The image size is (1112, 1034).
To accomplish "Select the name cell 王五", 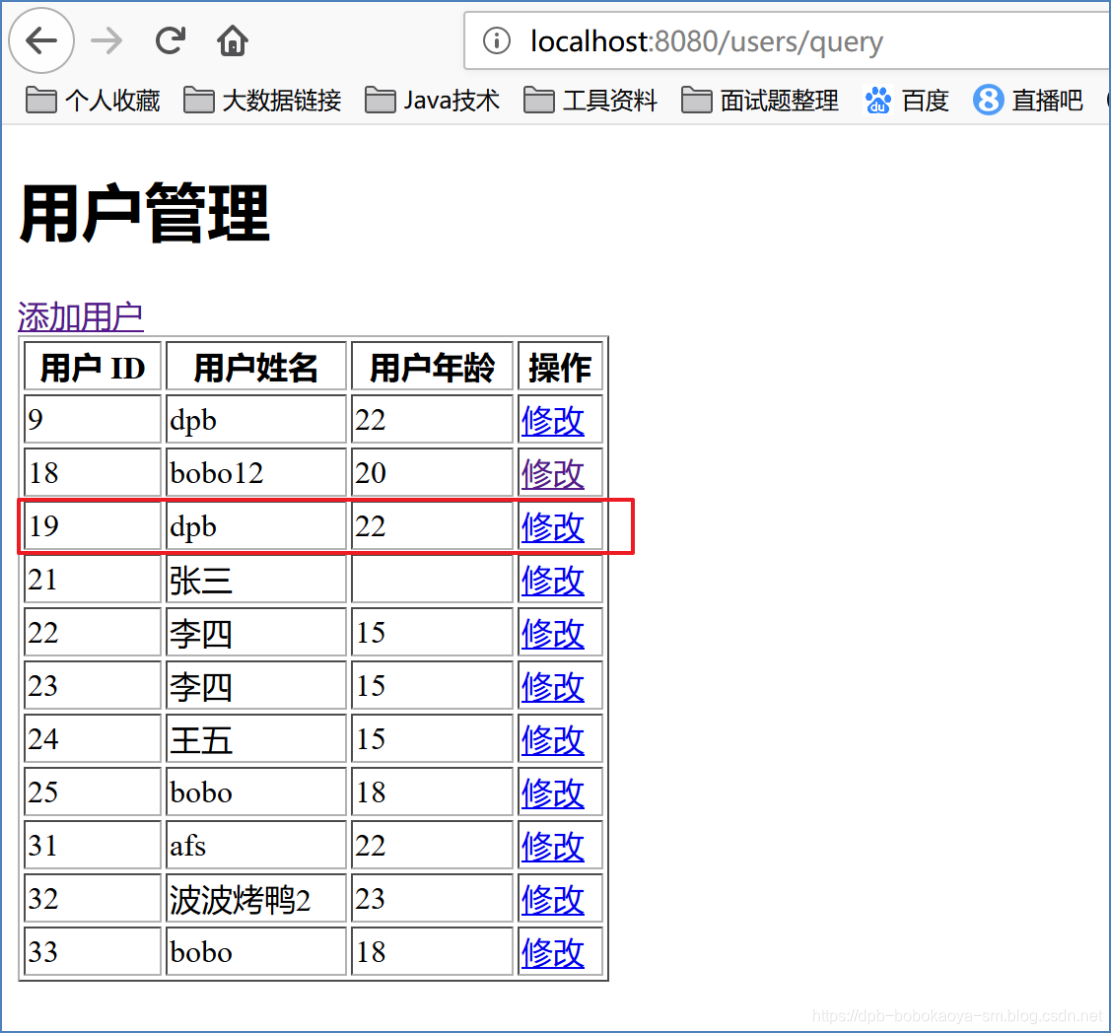I will coord(256,739).
